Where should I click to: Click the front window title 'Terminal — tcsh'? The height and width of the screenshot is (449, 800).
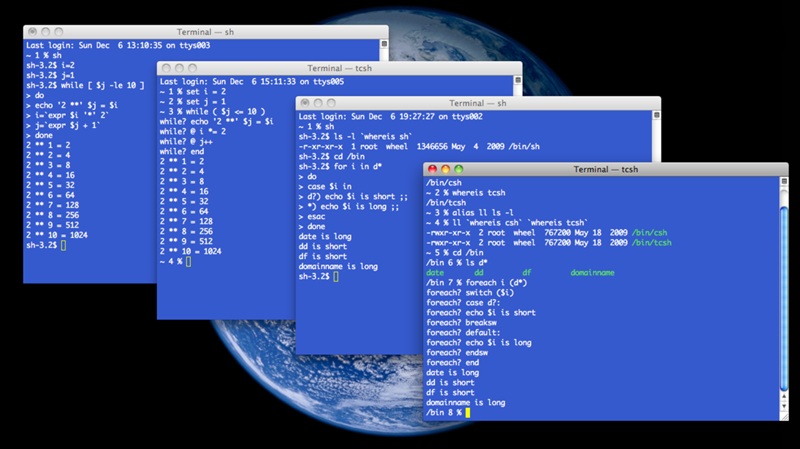click(x=606, y=169)
